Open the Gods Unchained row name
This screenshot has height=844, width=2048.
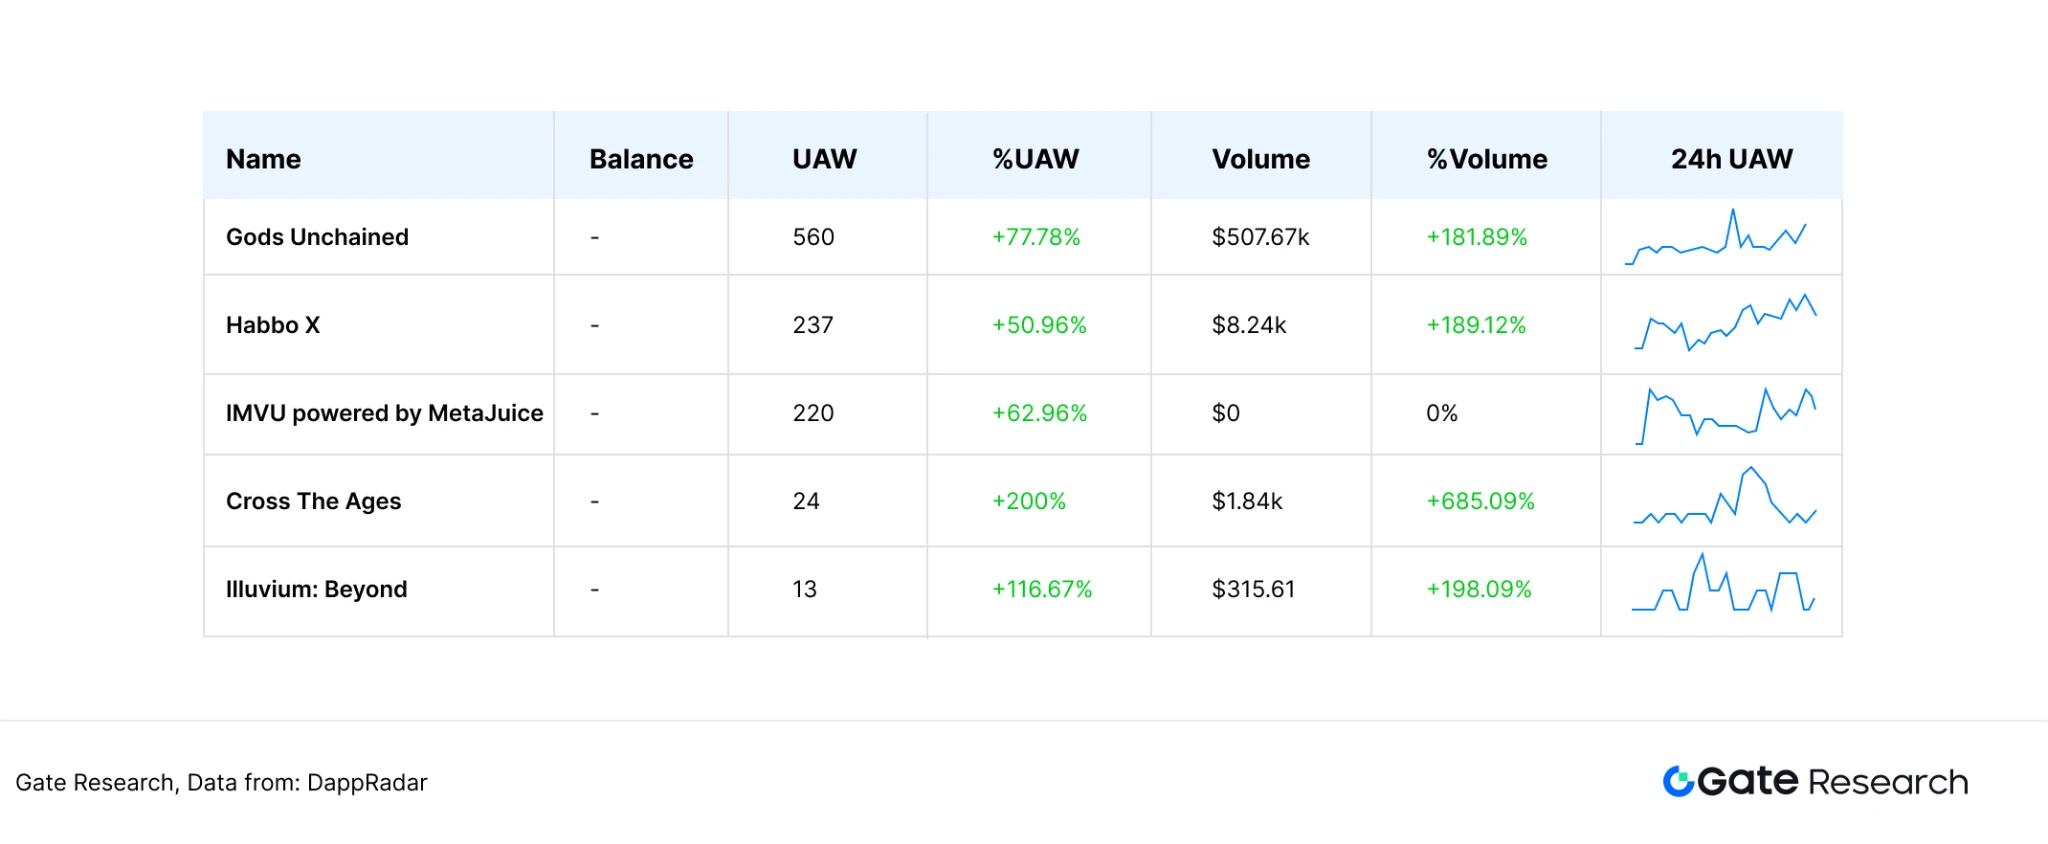tap(317, 237)
